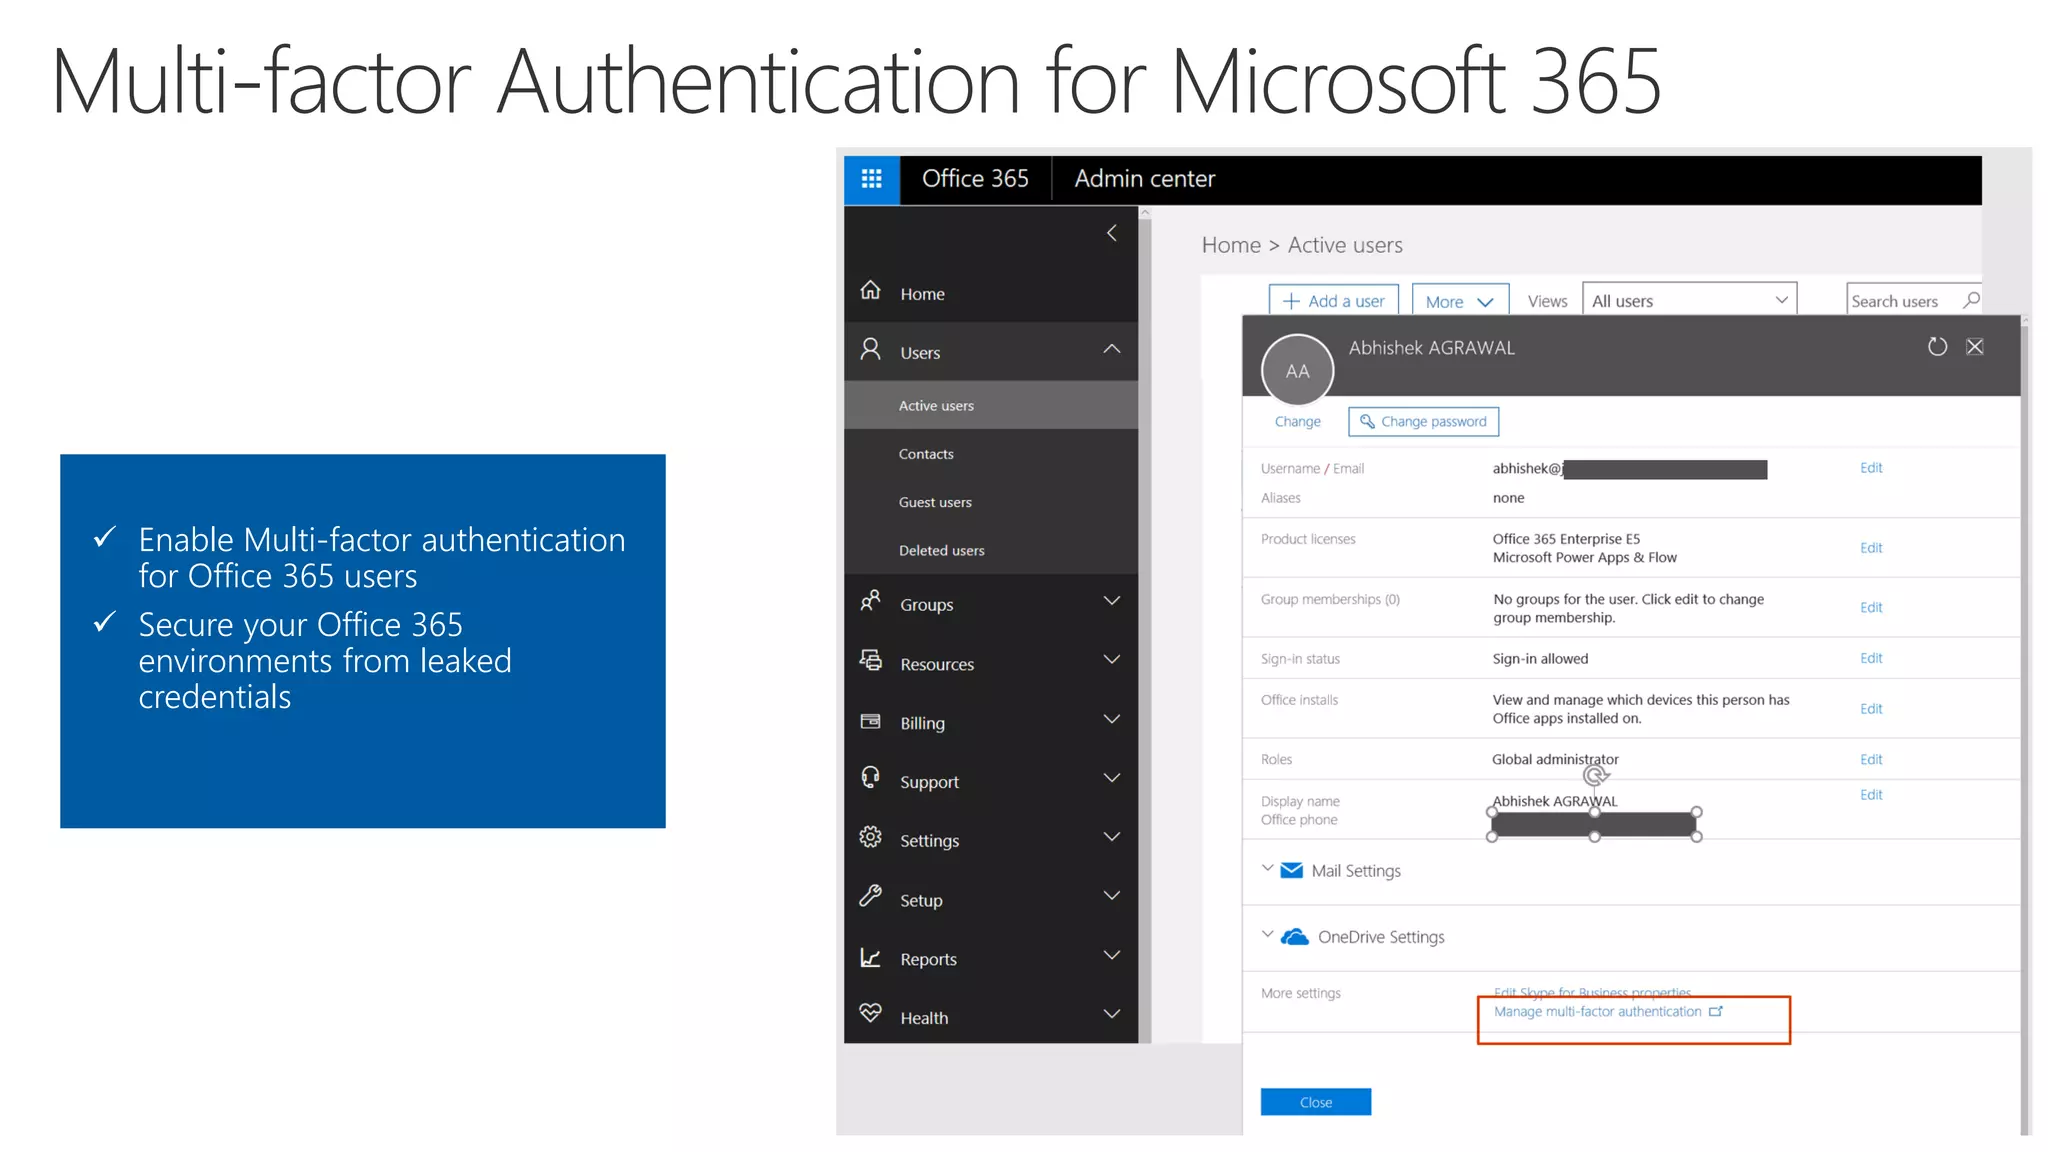Click the Home house icon in sidebar

(x=870, y=290)
